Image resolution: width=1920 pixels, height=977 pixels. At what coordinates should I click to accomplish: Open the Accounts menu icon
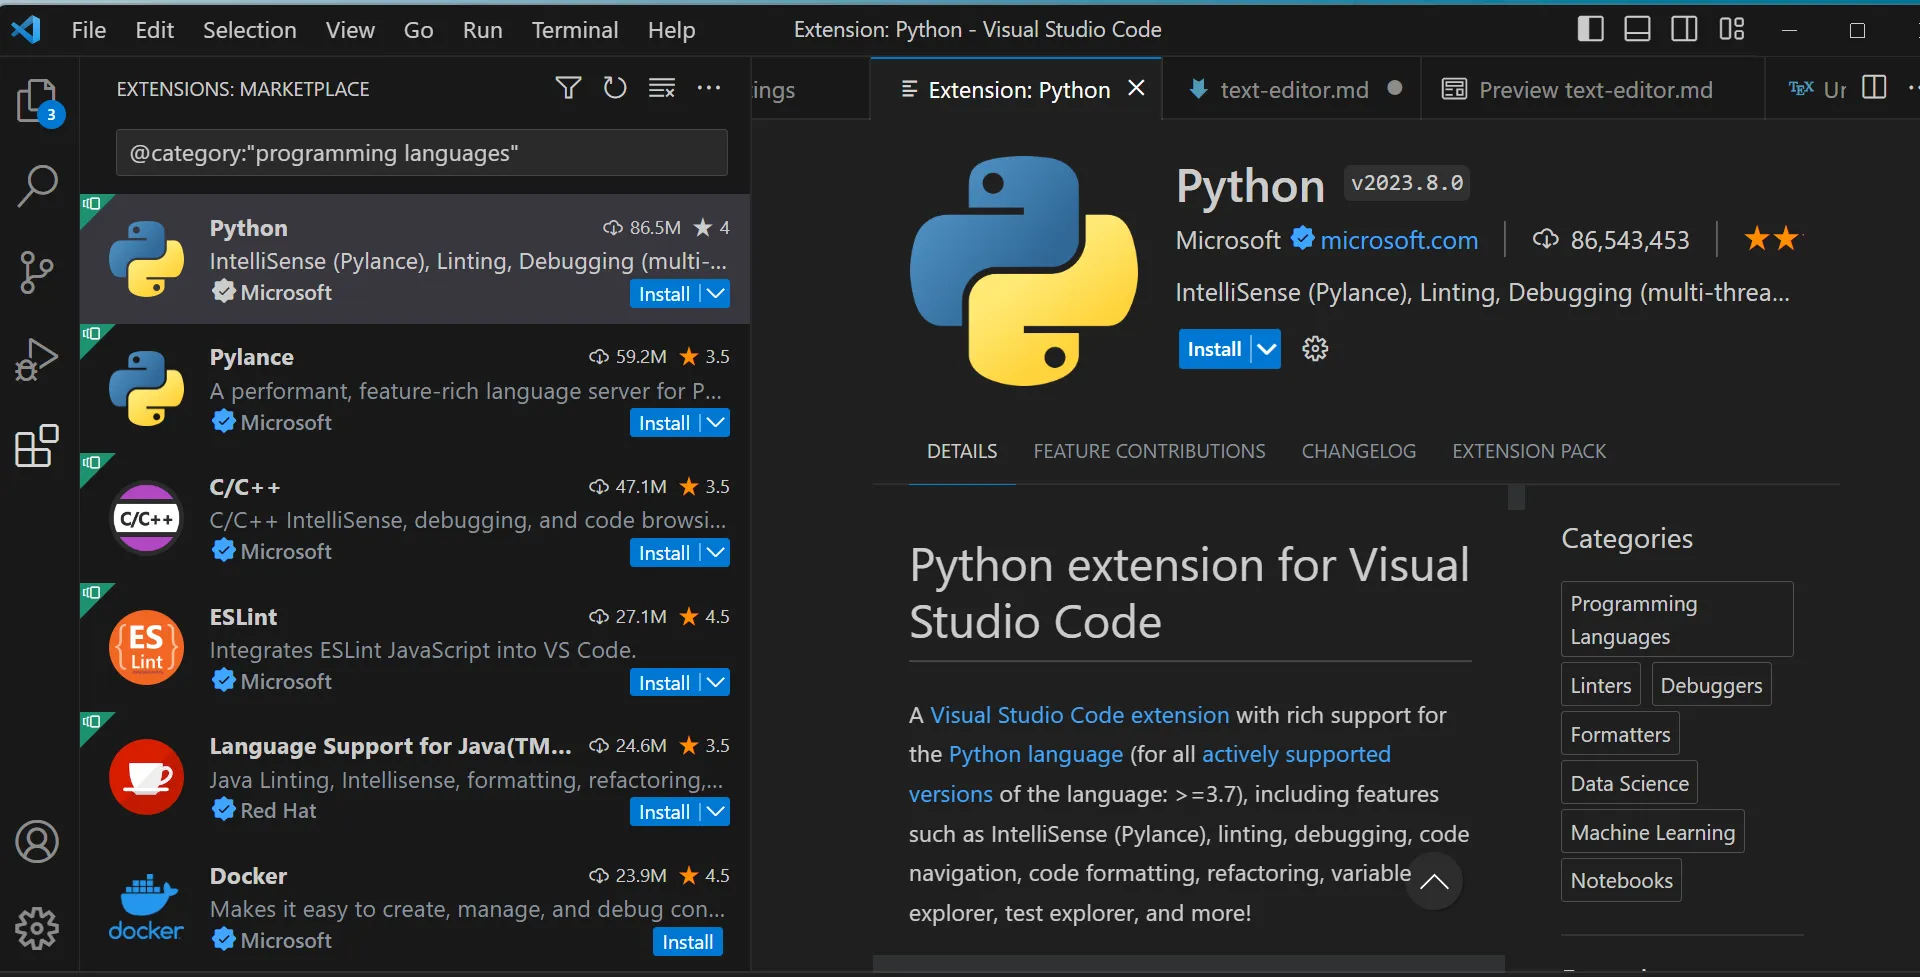[37, 842]
